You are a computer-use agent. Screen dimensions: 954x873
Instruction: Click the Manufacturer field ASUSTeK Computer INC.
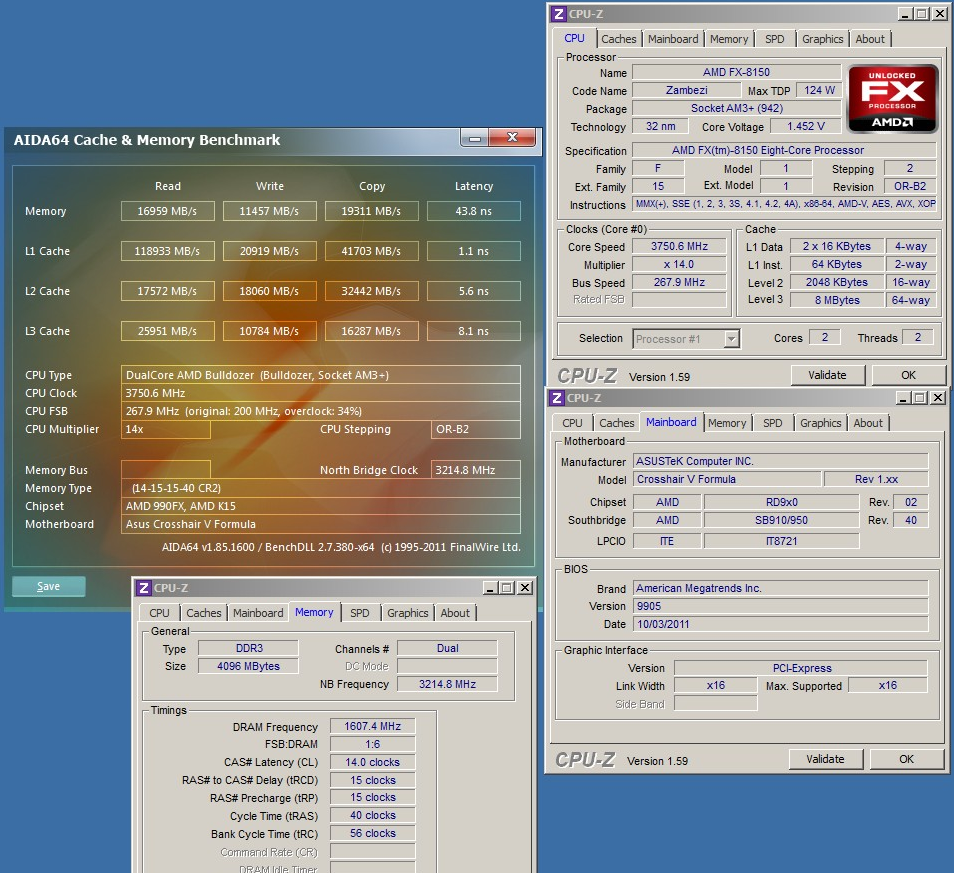point(781,461)
